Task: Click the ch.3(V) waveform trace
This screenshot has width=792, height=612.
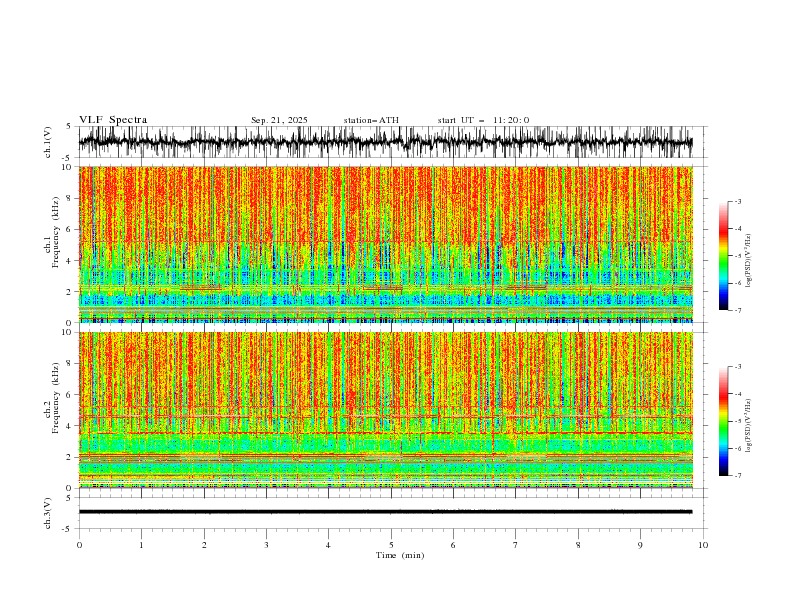Action: coord(385,512)
